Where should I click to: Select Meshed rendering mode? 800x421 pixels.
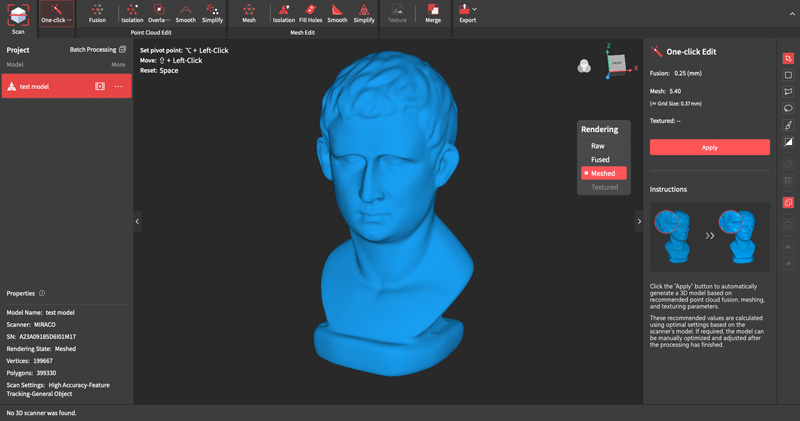click(x=604, y=174)
